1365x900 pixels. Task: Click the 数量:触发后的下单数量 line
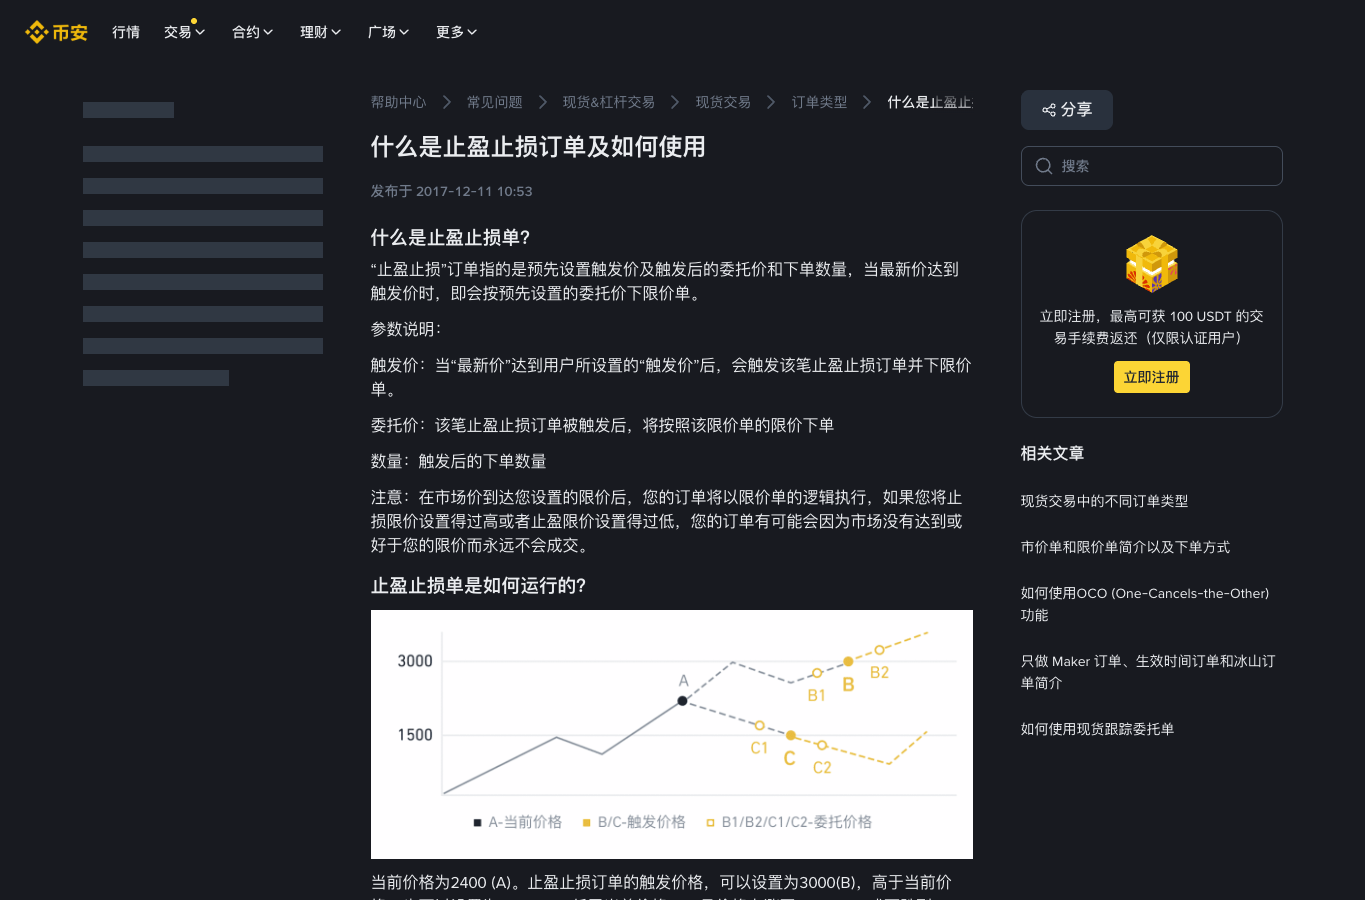(459, 461)
